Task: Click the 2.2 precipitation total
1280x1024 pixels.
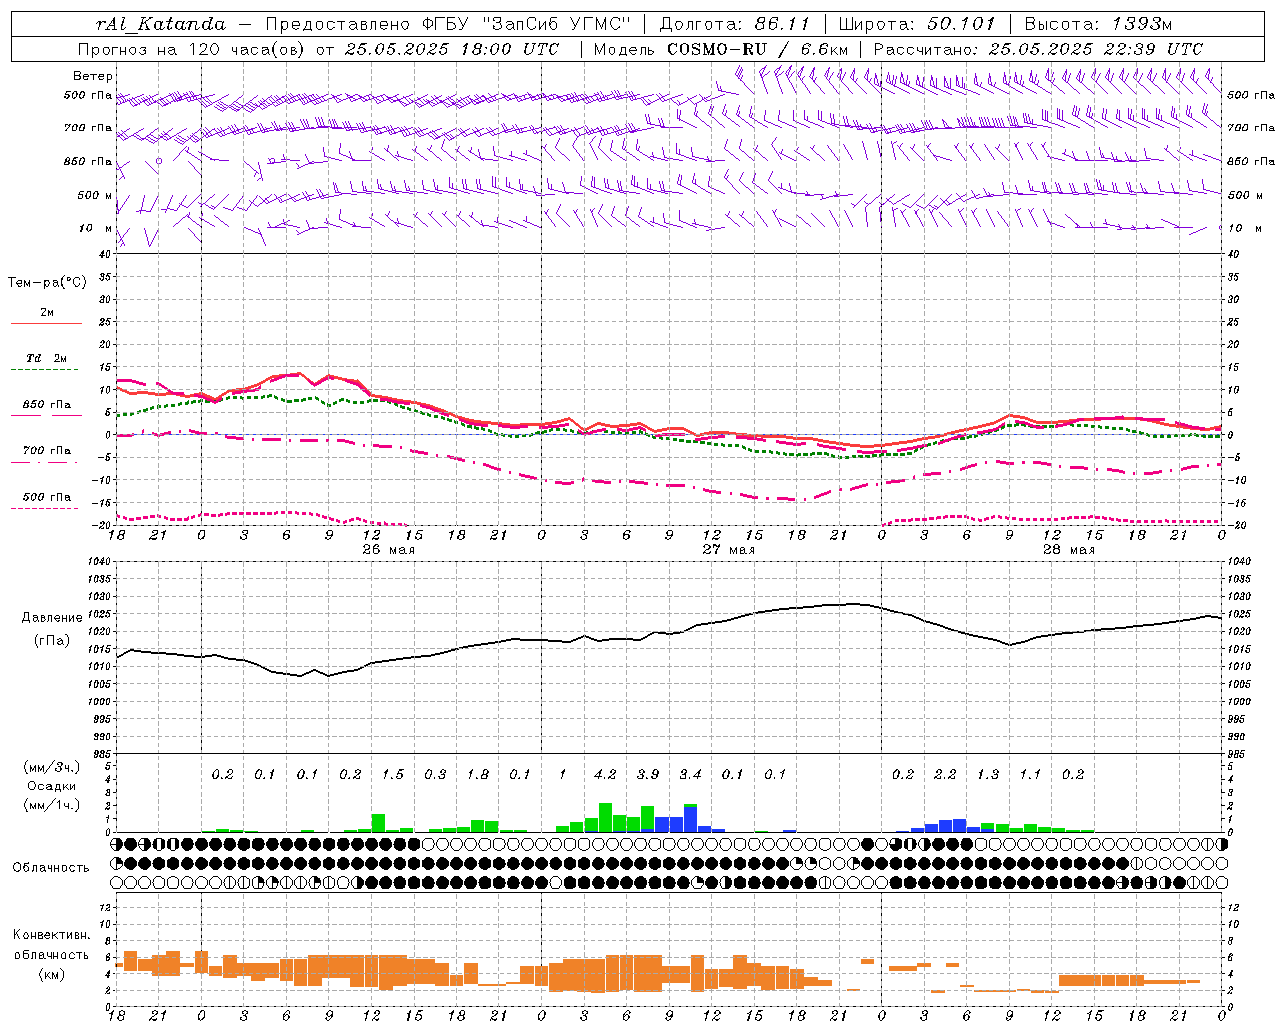Action: (945, 774)
